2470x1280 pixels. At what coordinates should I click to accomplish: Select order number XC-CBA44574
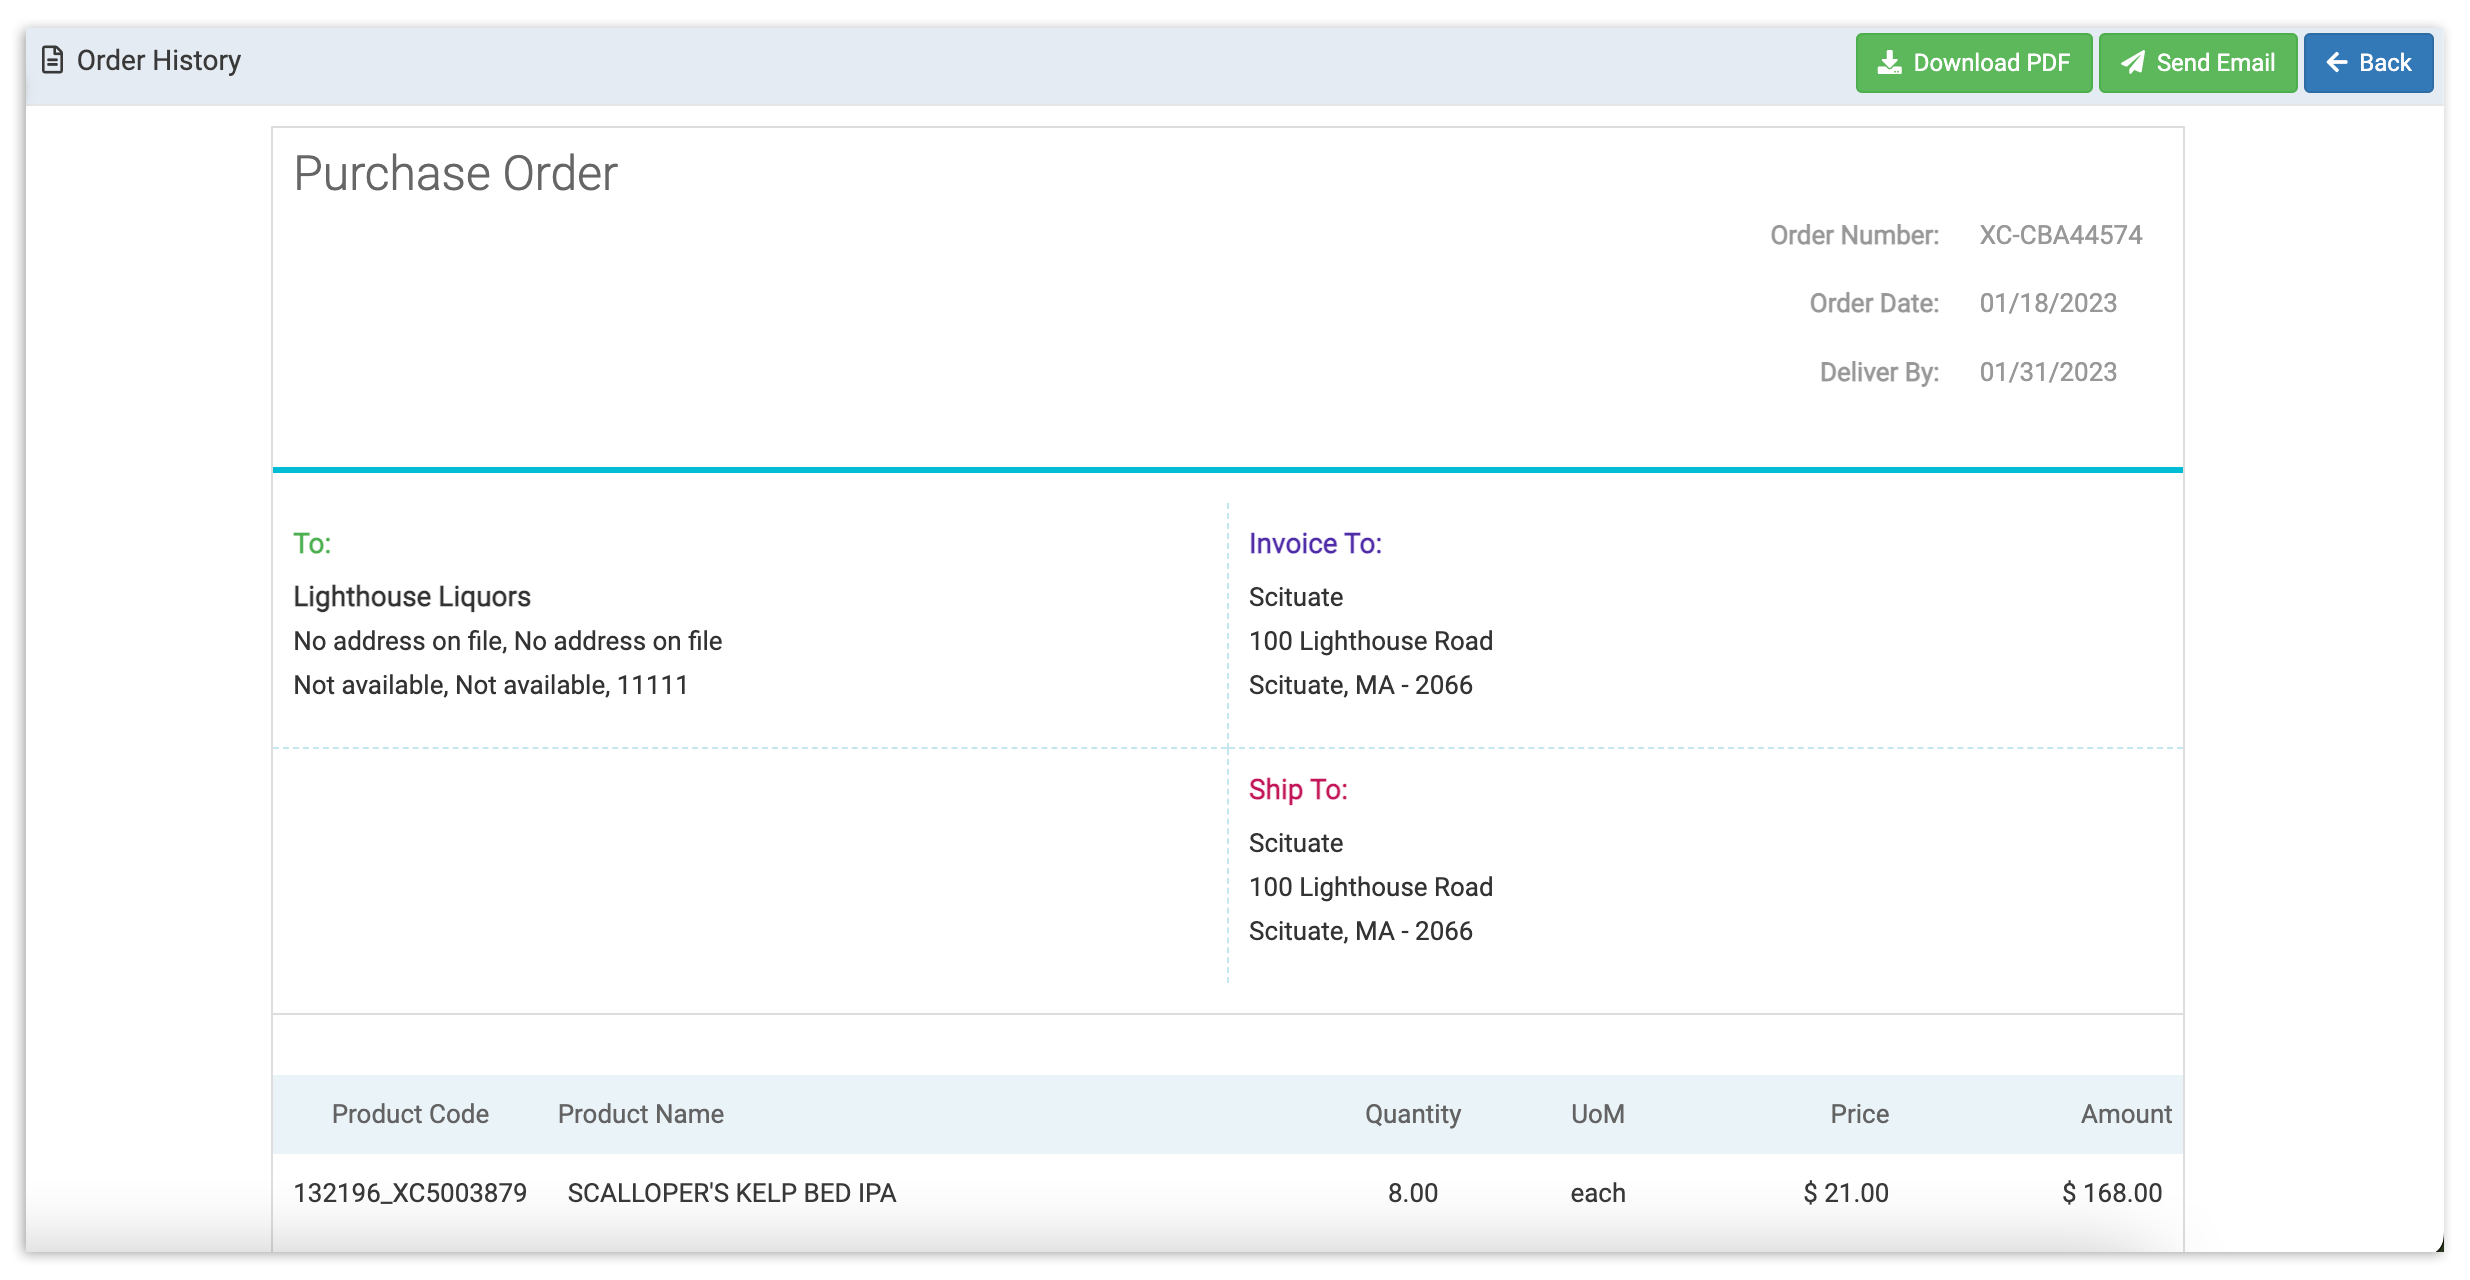tap(2060, 235)
